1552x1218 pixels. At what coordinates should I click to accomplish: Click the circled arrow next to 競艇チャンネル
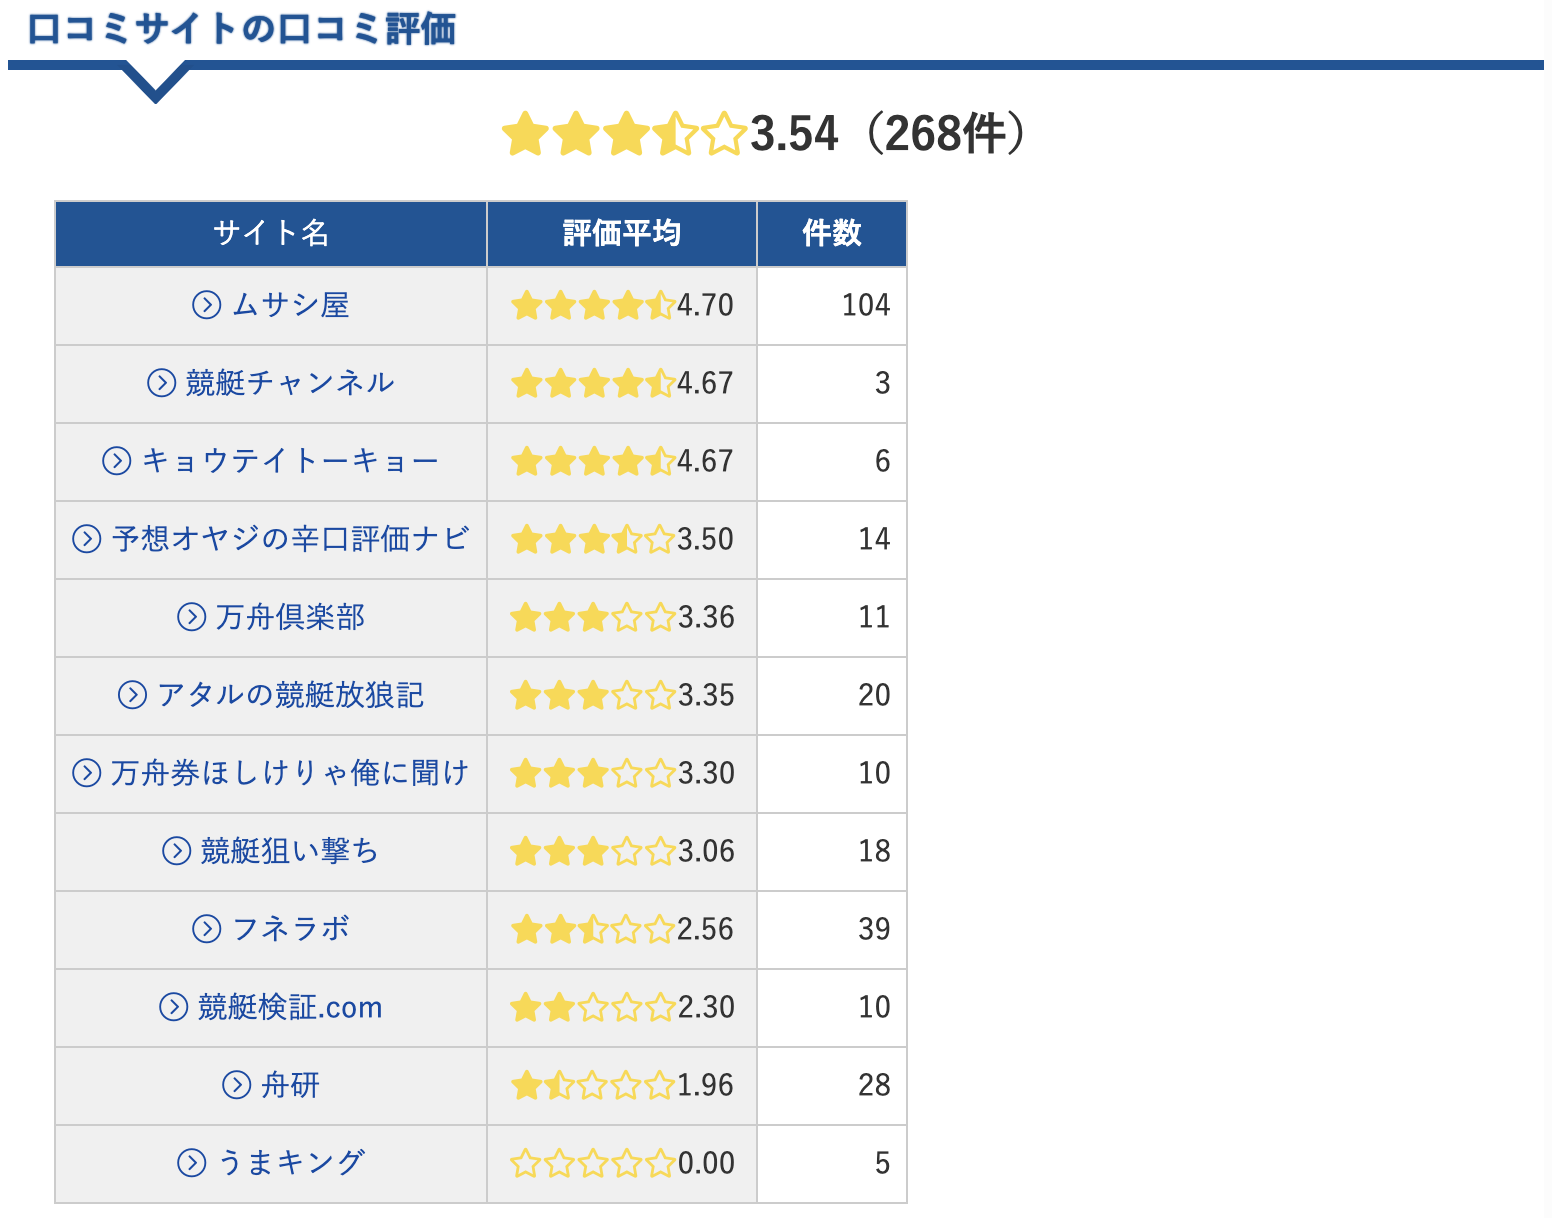(161, 383)
